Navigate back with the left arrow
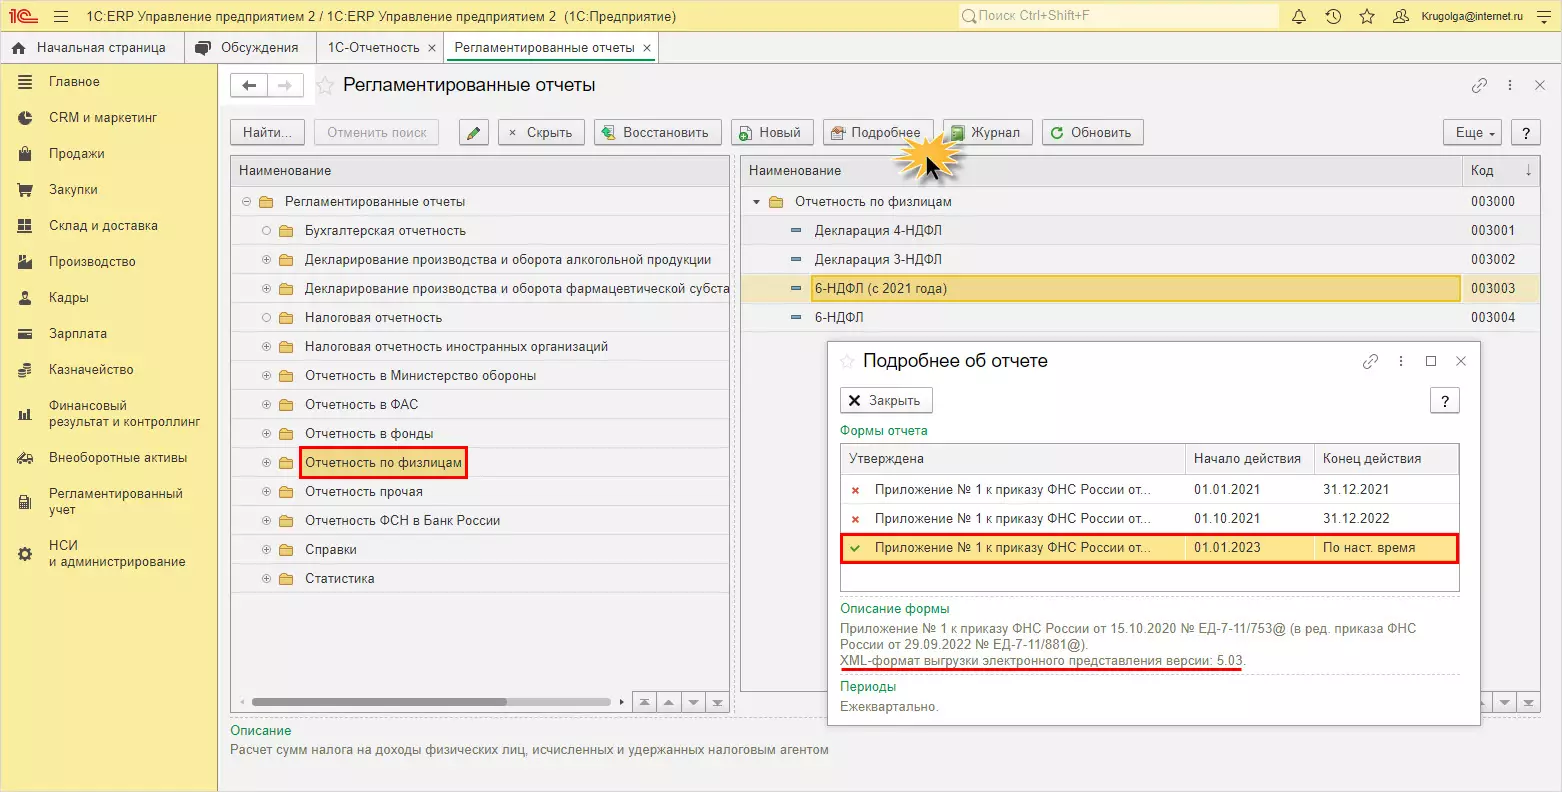1562x792 pixels. click(x=249, y=86)
